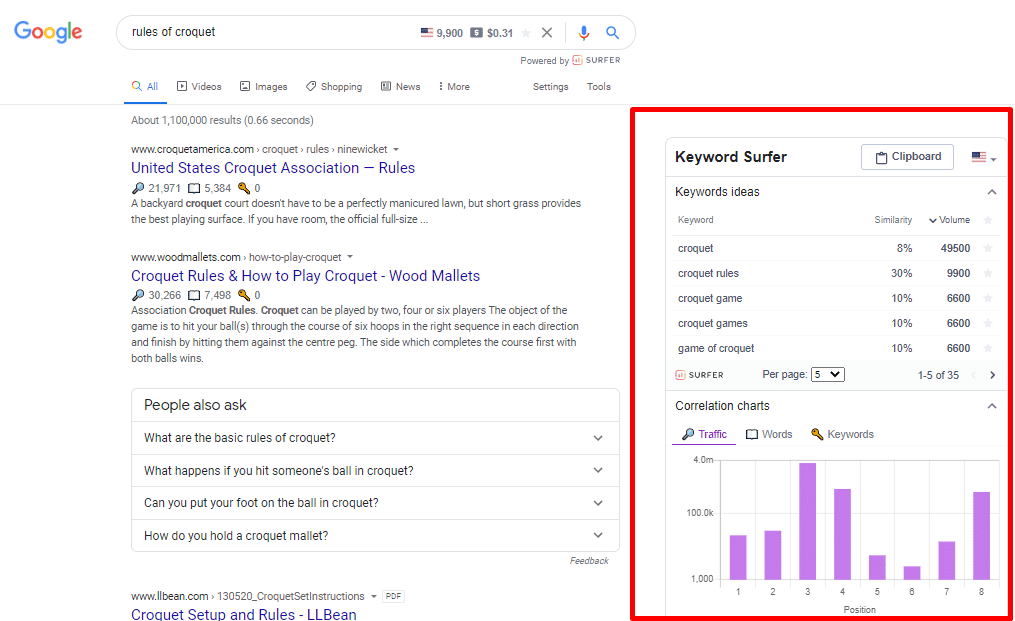Open country flag dropdown in Keyword Surfer
The height and width of the screenshot is (621, 1015).
[x=983, y=157]
